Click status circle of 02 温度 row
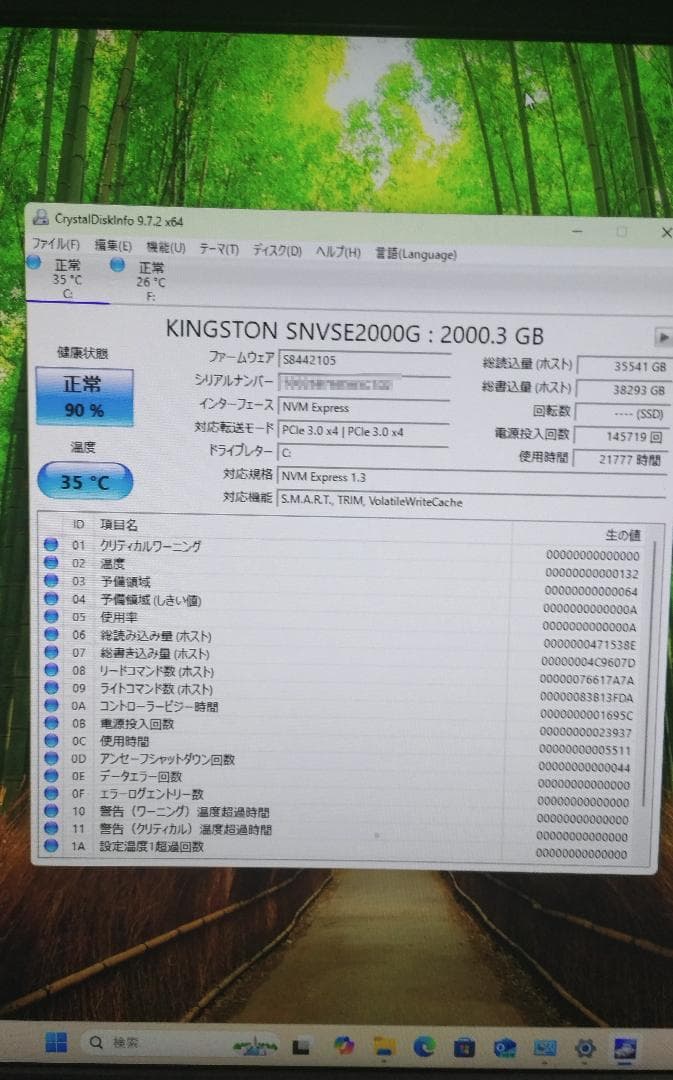The height and width of the screenshot is (1080, 673). pos(50,562)
